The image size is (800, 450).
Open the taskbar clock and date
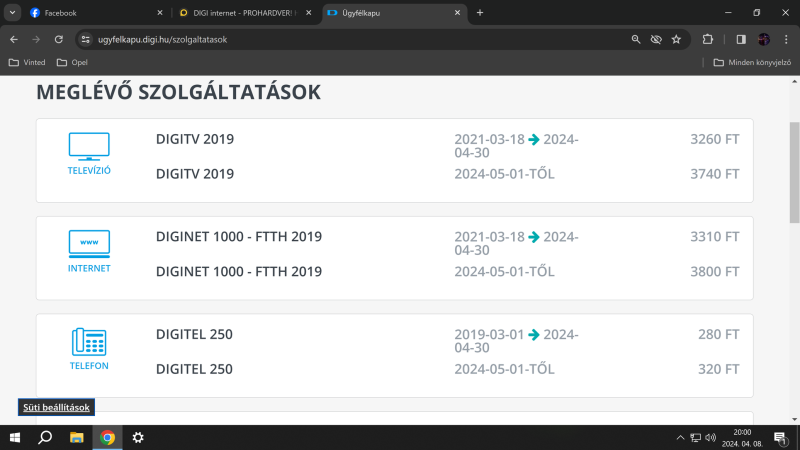tap(742, 438)
